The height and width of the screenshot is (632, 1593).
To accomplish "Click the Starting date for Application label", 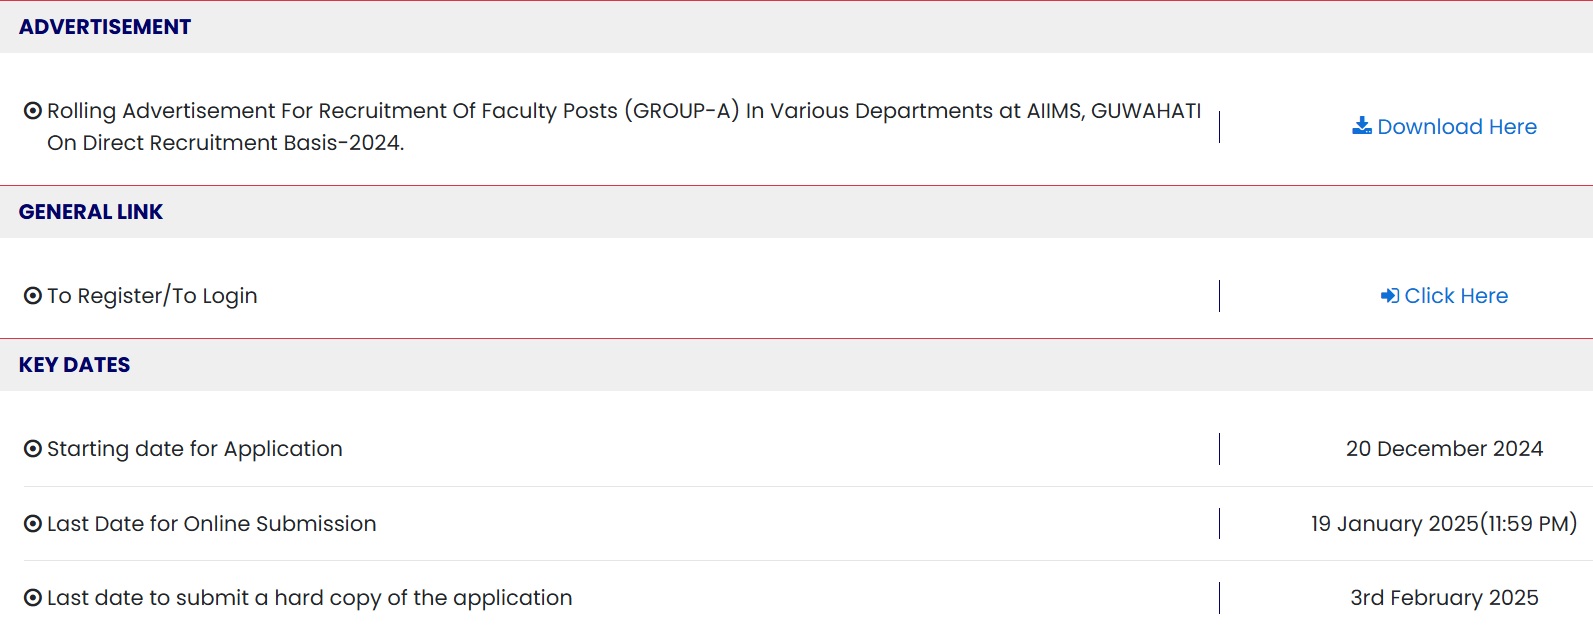I will point(195,449).
